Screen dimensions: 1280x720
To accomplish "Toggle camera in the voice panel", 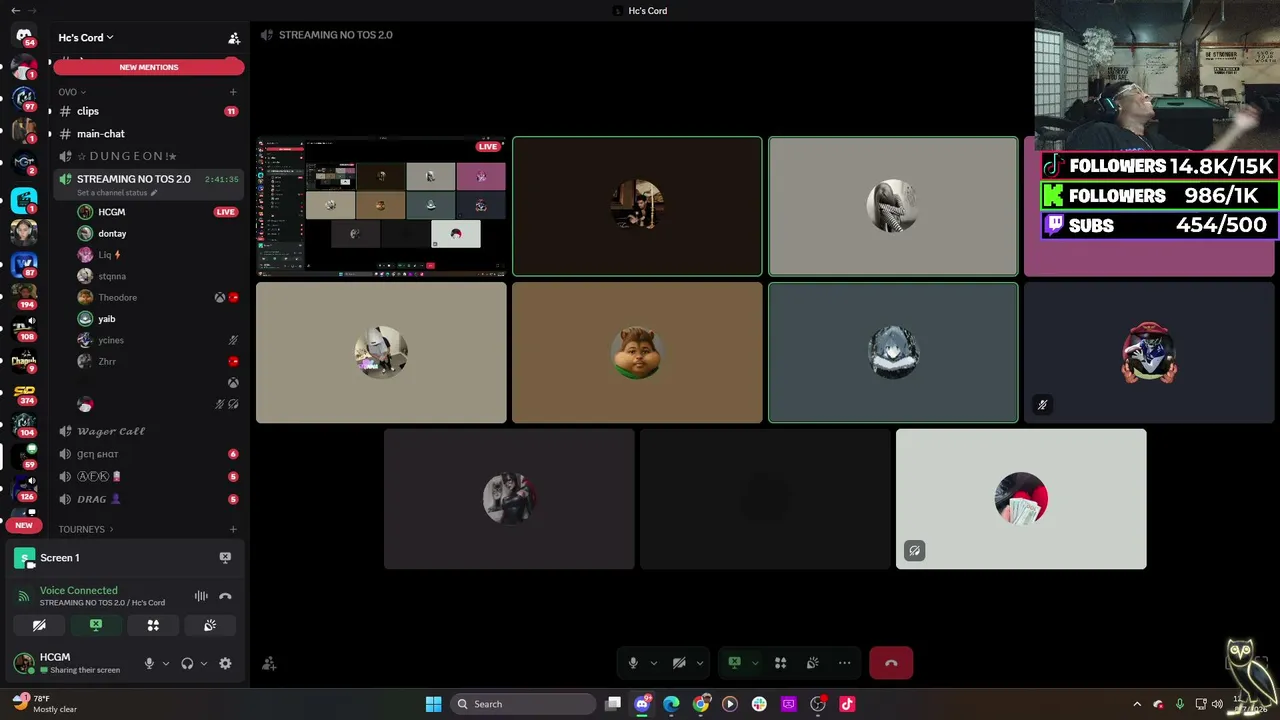I will coord(39,625).
